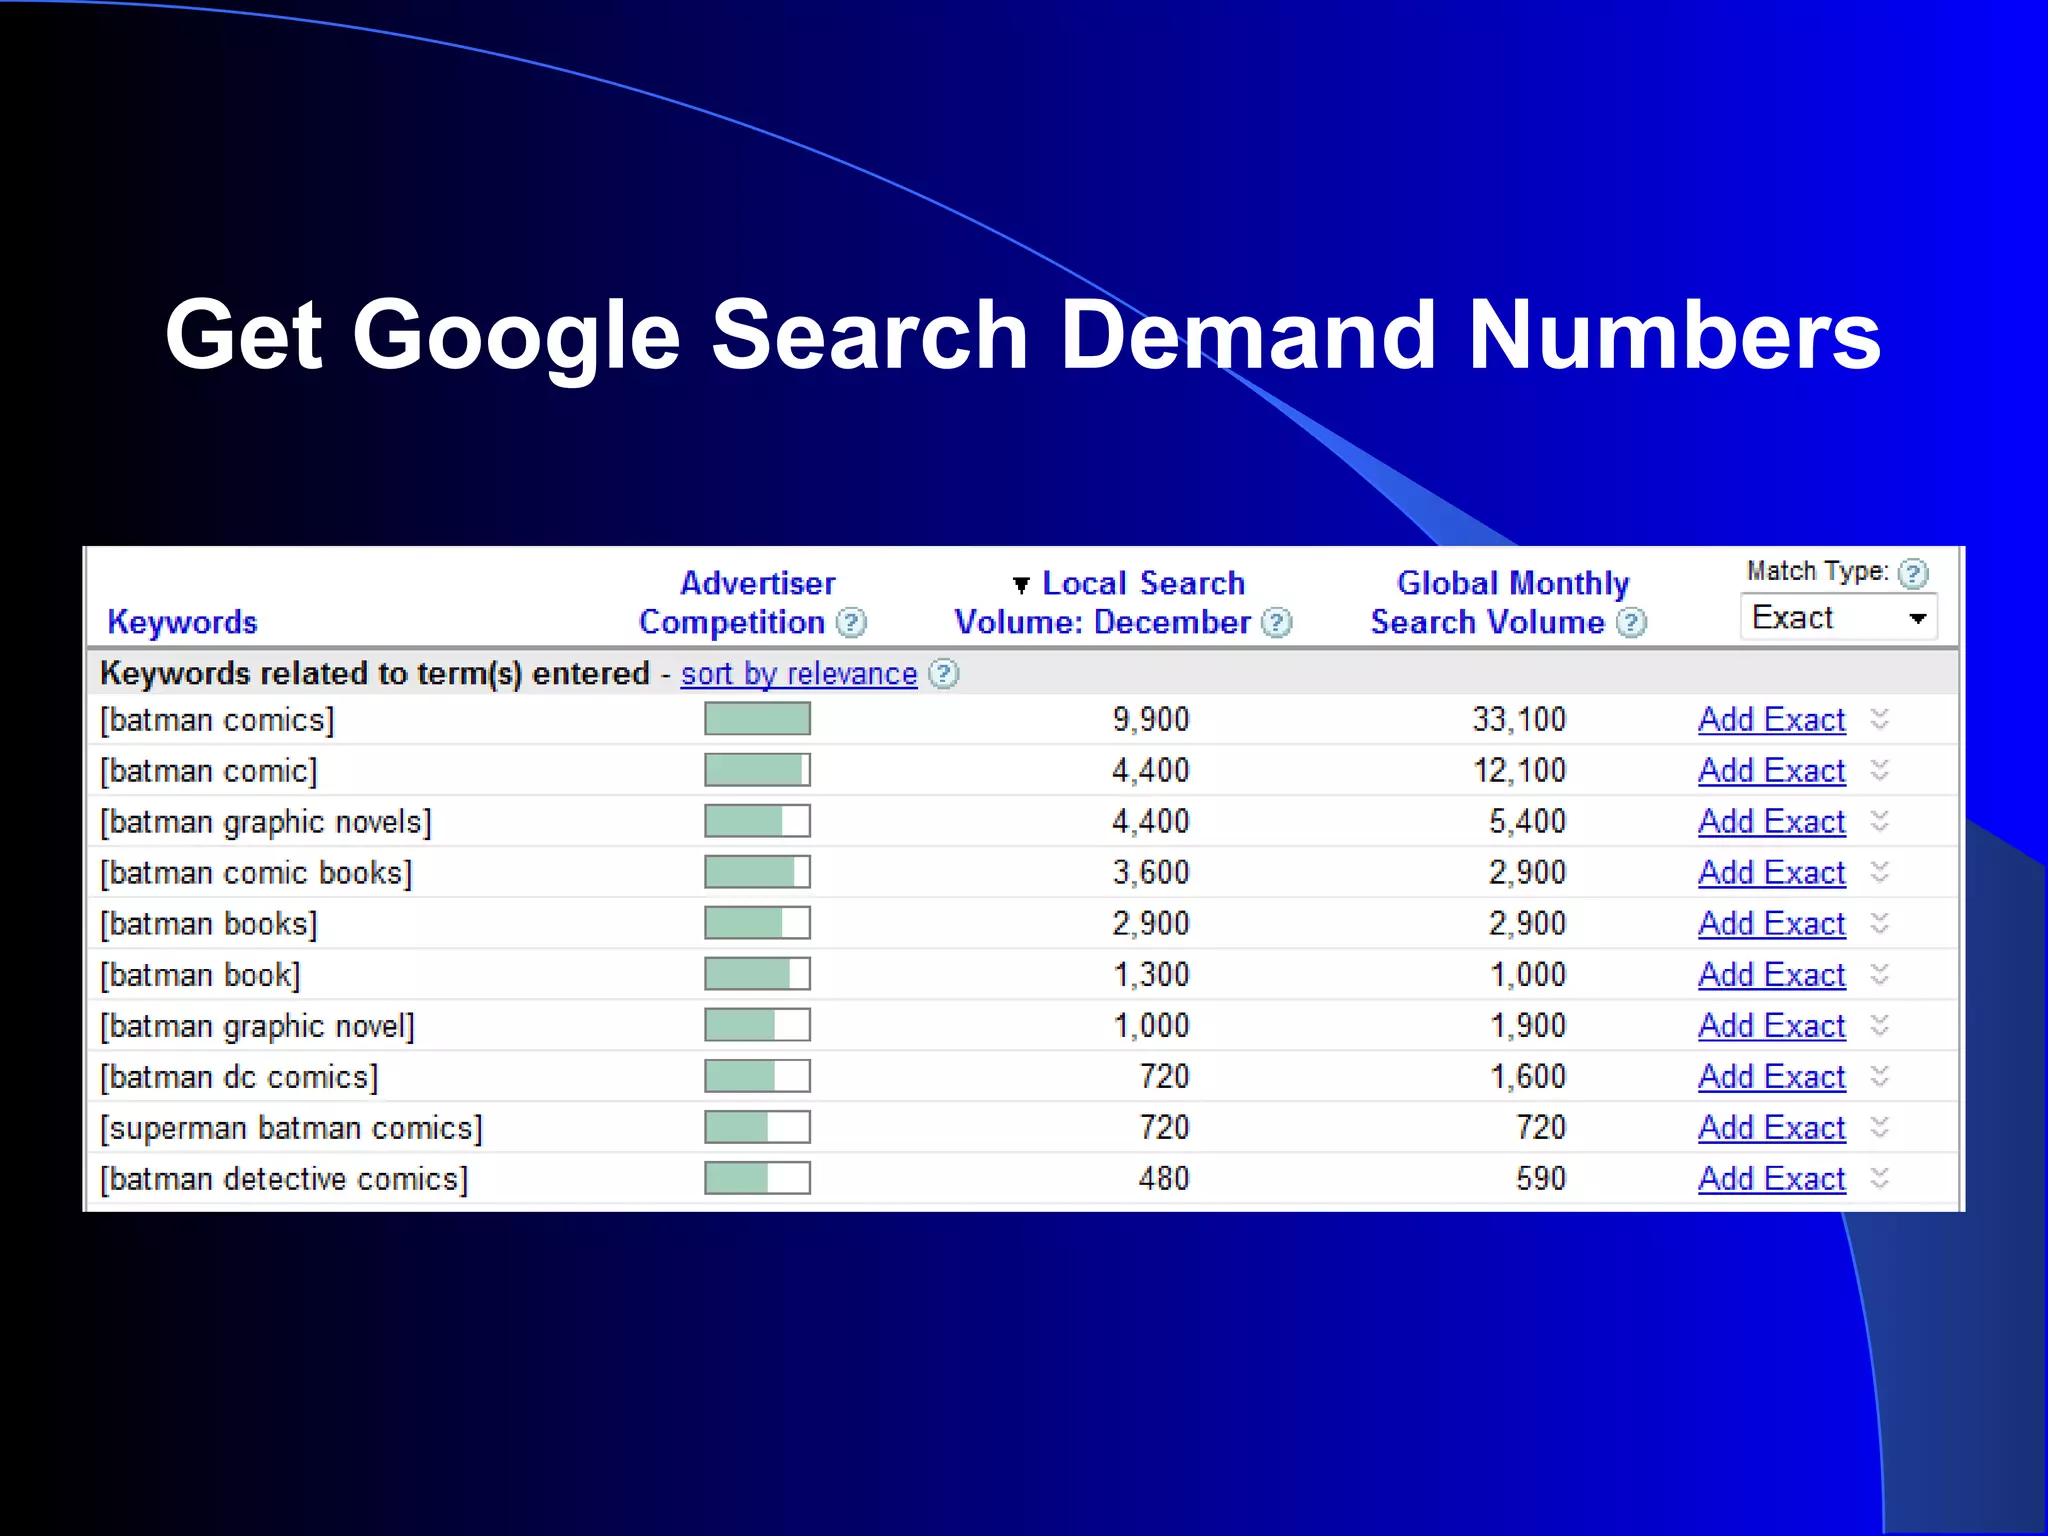The image size is (2048, 1536).
Task: Click the sort by relevance link
Action: pyautogui.click(x=799, y=674)
